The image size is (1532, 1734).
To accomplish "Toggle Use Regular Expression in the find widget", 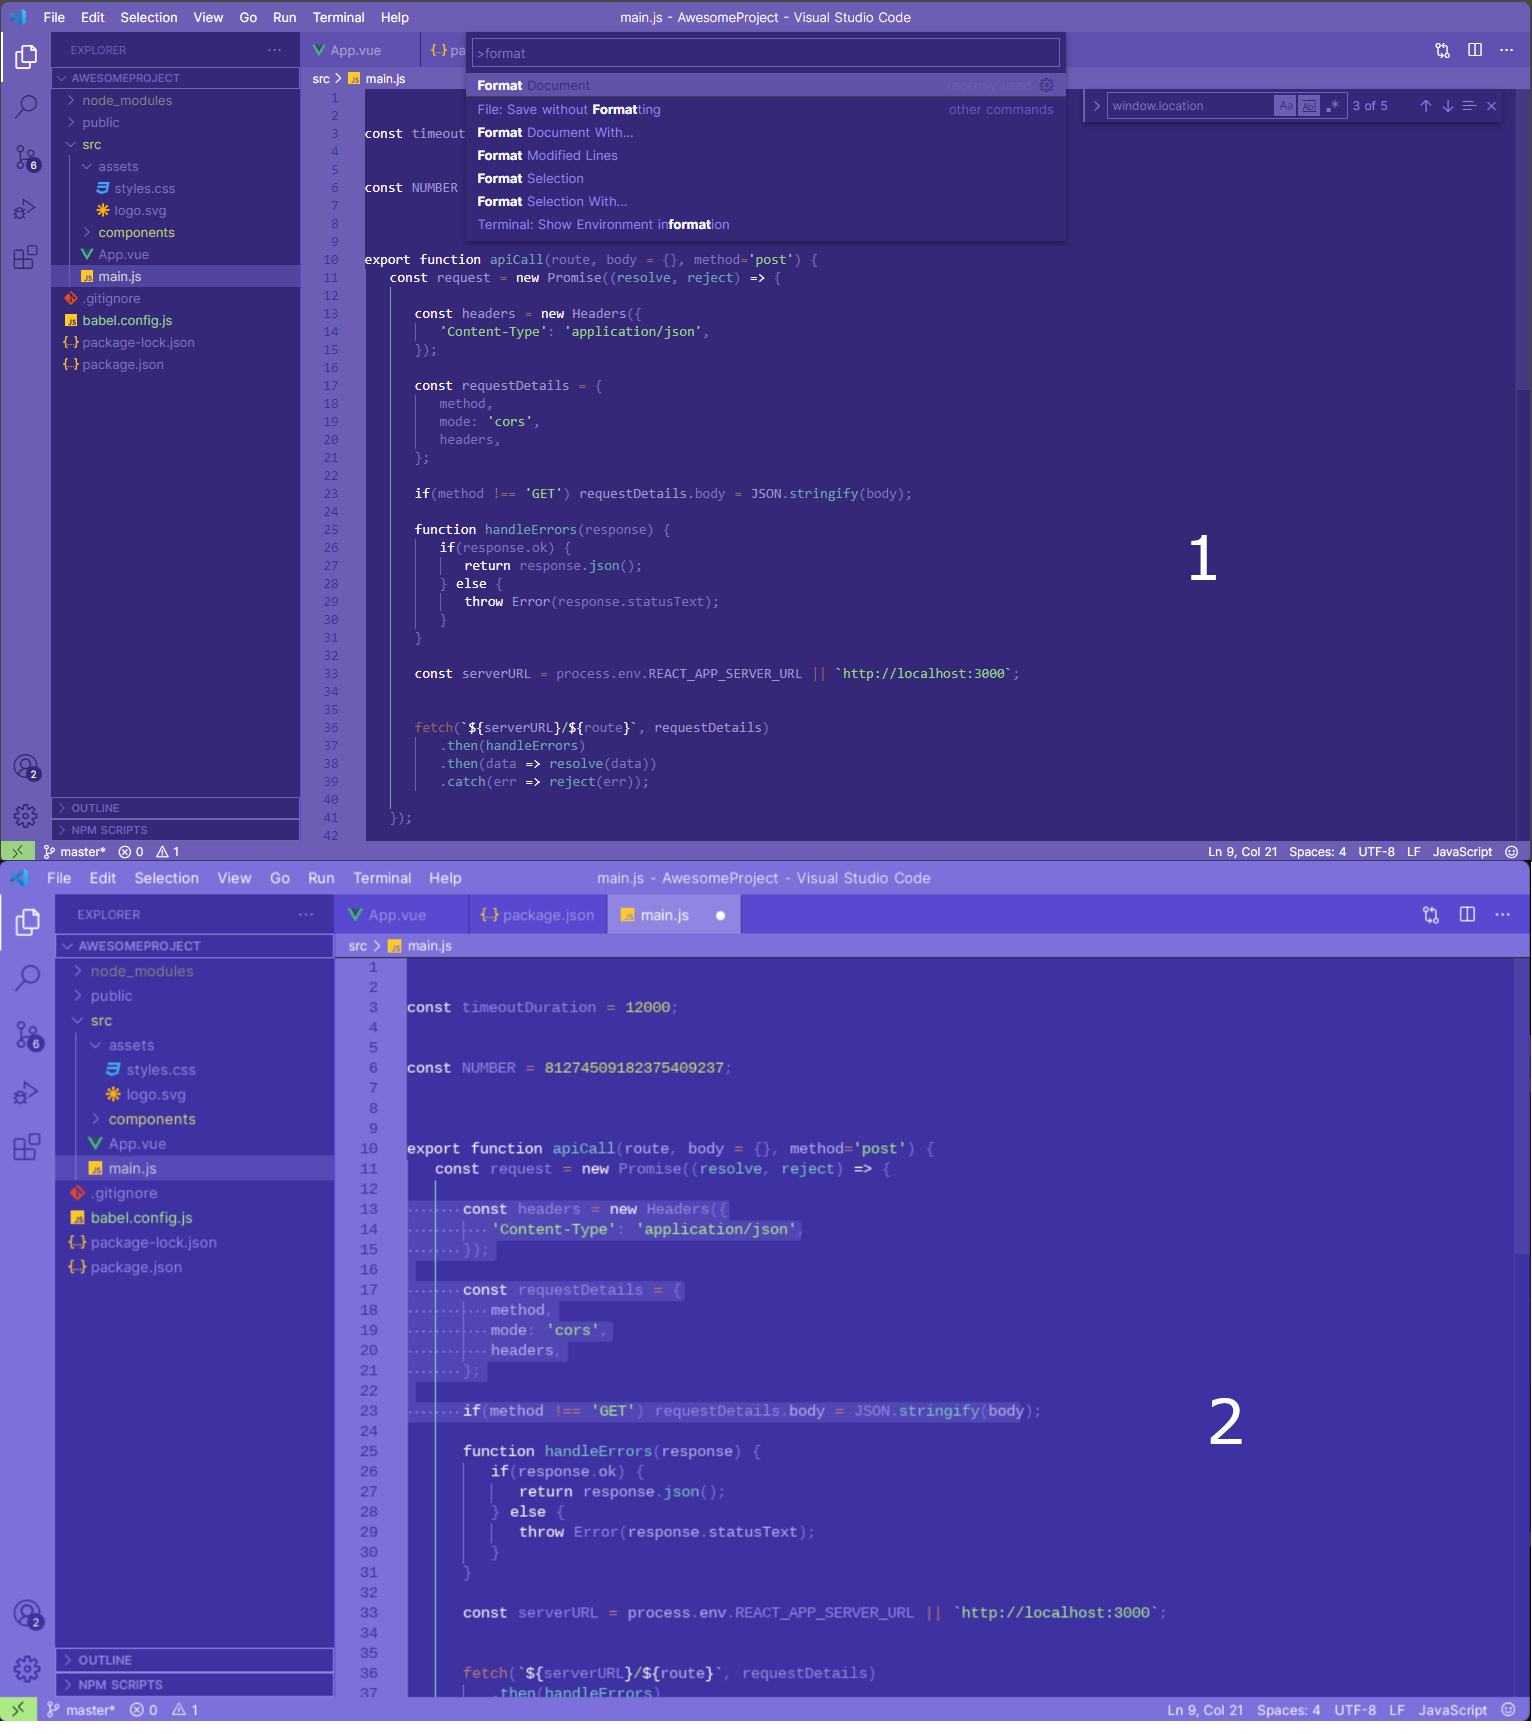I will click(1332, 106).
